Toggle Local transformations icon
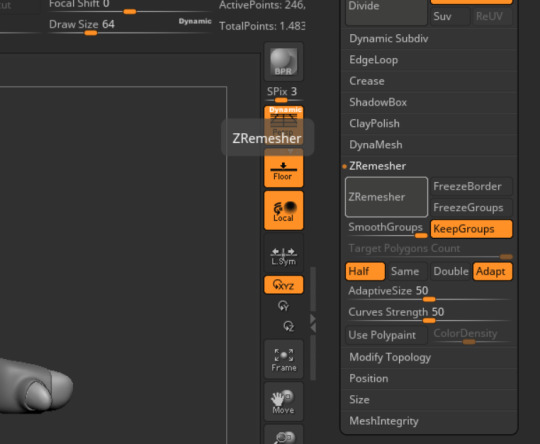This screenshot has height=444, width=540. [283, 210]
